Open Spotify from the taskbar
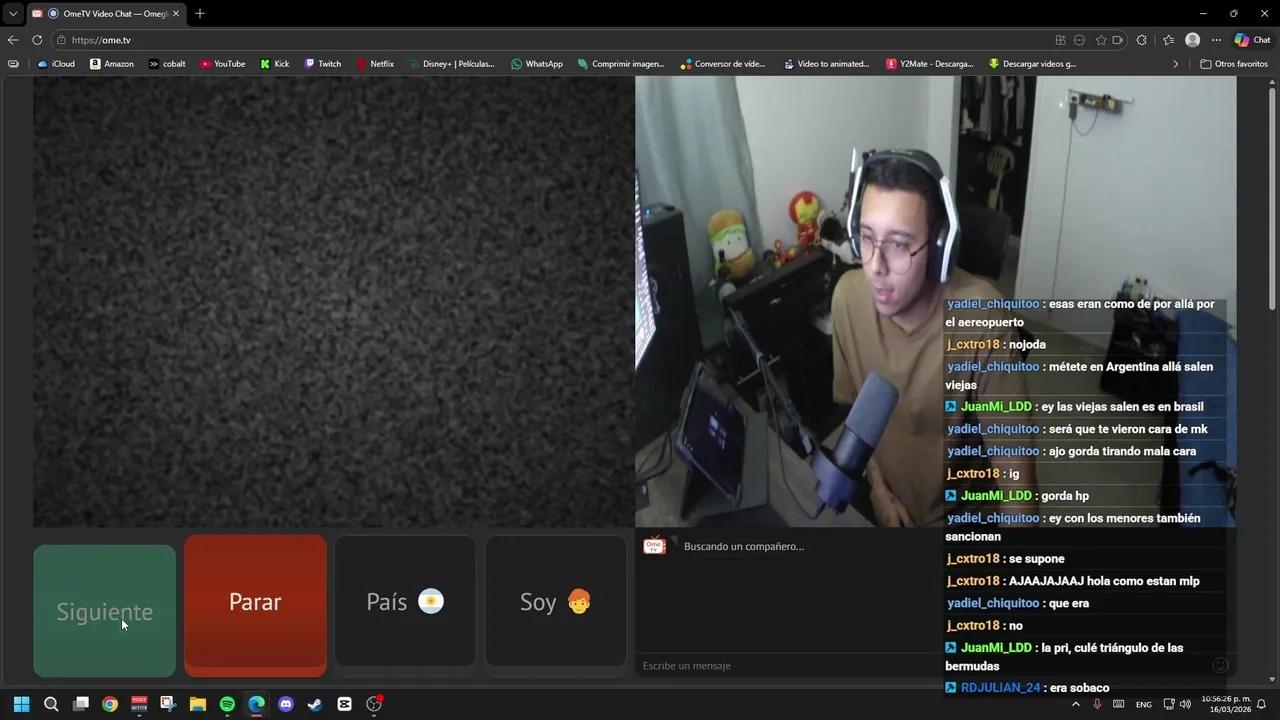 click(227, 704)
